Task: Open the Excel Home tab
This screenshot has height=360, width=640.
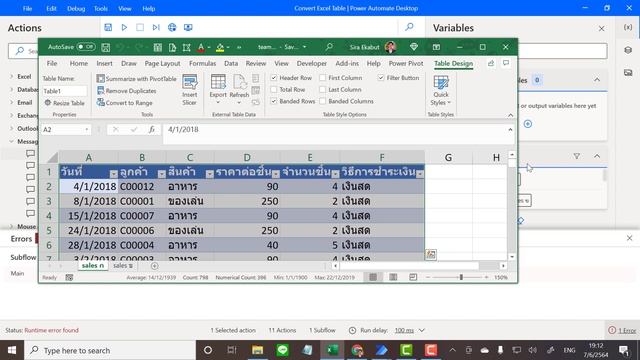Action: 78,63
